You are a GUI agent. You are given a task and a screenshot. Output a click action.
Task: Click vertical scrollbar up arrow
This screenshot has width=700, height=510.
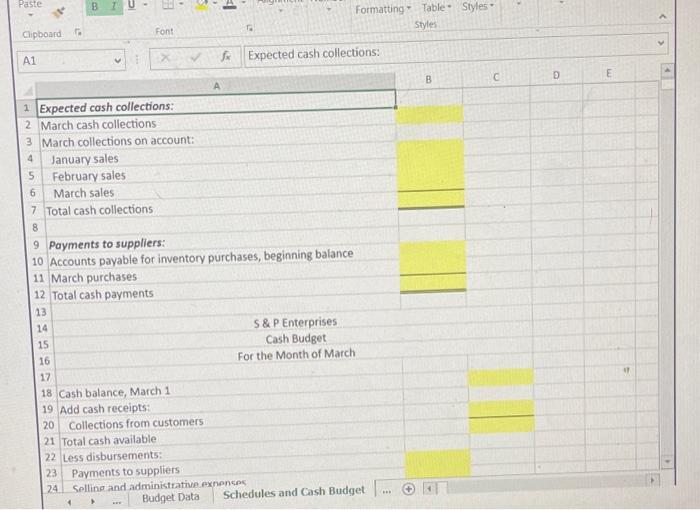point(667,70)
